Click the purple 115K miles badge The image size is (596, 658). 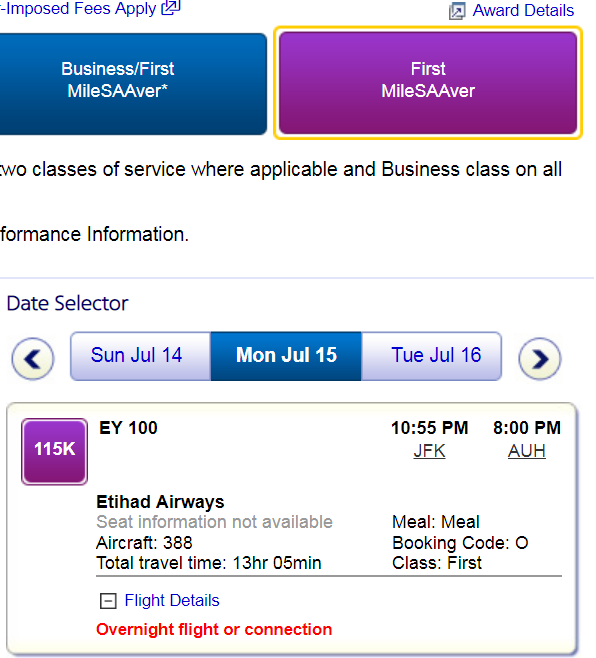pos(55,452)
